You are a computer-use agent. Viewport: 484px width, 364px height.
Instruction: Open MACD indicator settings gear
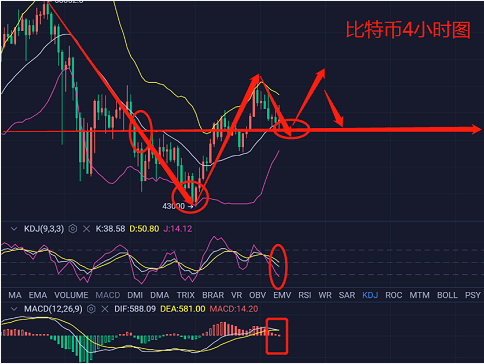(x=91, y=309)
